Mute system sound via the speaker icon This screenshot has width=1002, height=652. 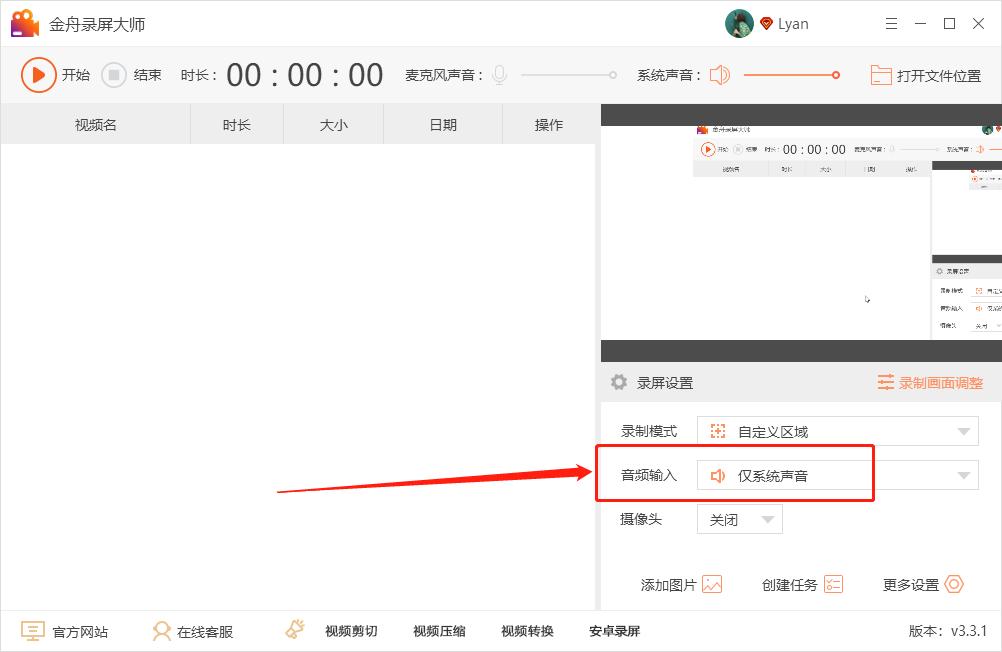718,74
